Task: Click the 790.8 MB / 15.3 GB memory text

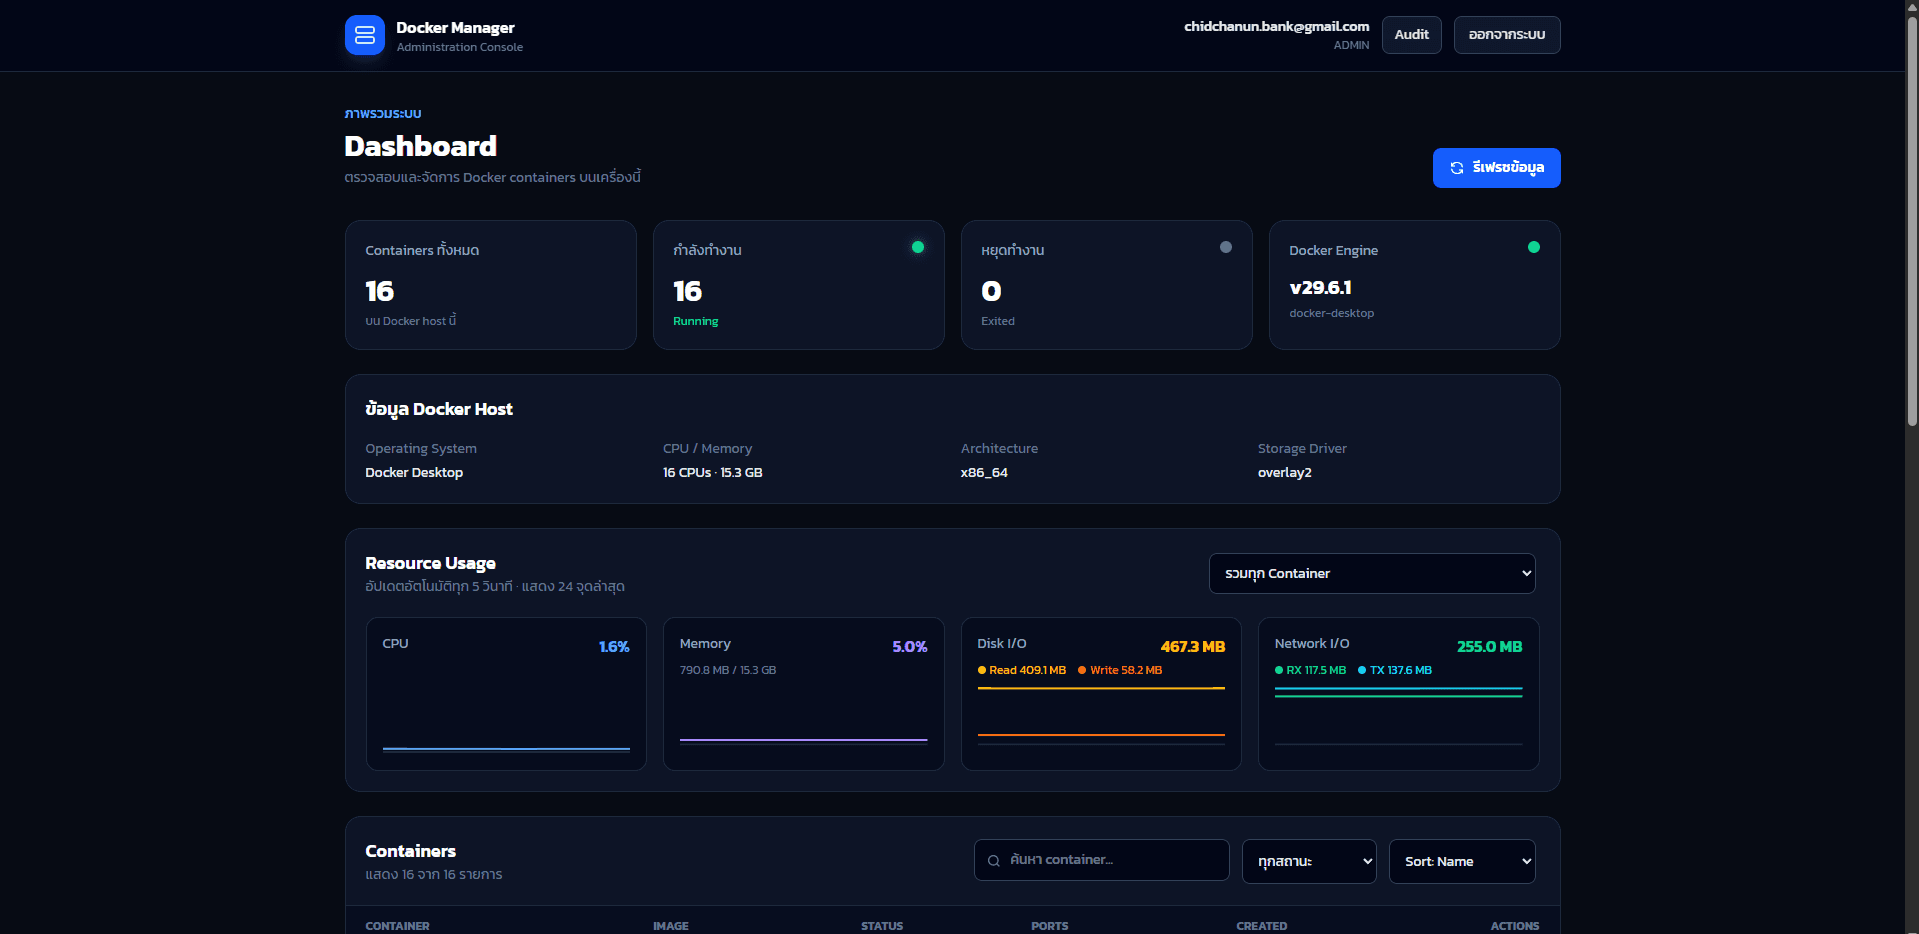Action: [x=728, y=670]
